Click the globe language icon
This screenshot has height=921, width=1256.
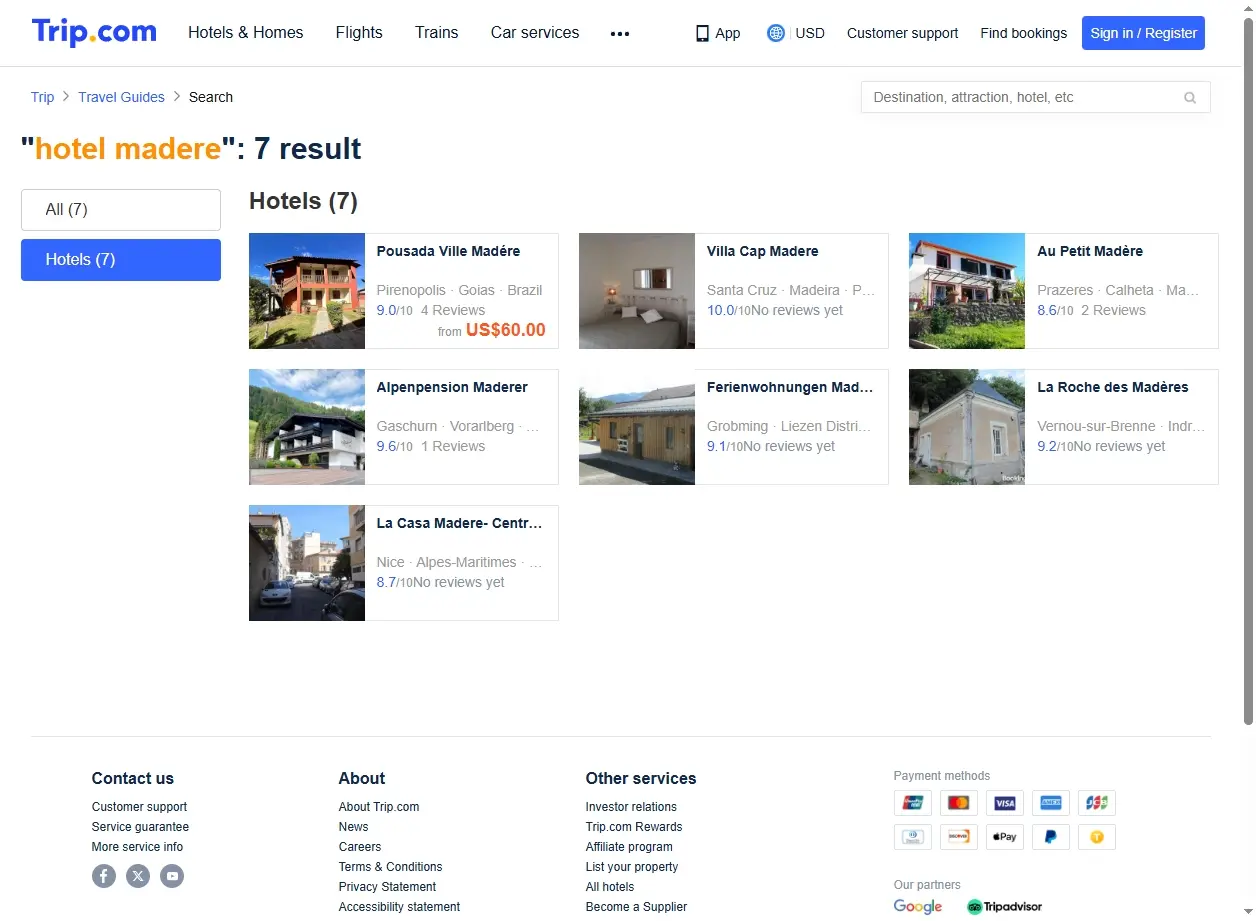(775, 33)
